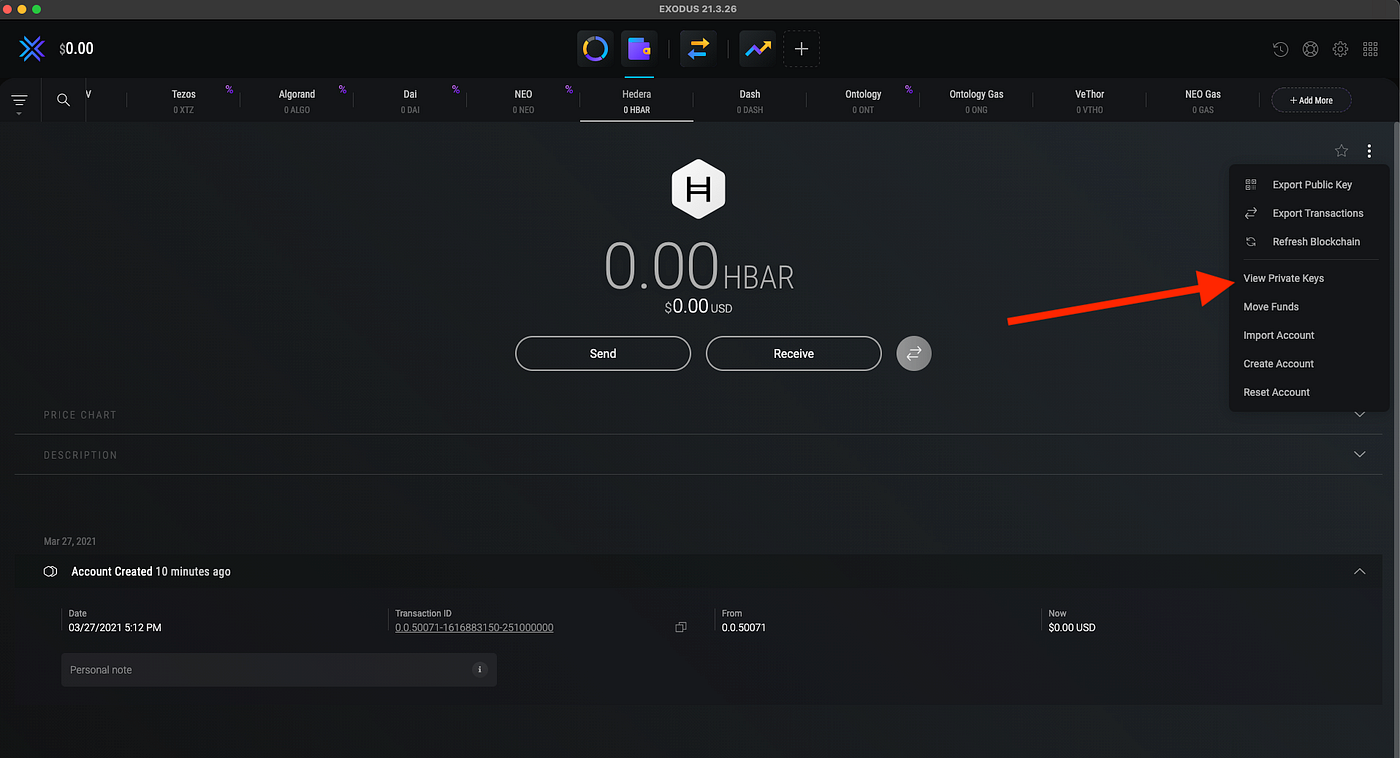Screen dimensions: 1400x758
Task: Click the $0.00 portfolio balance
Action: coord(76,48)
